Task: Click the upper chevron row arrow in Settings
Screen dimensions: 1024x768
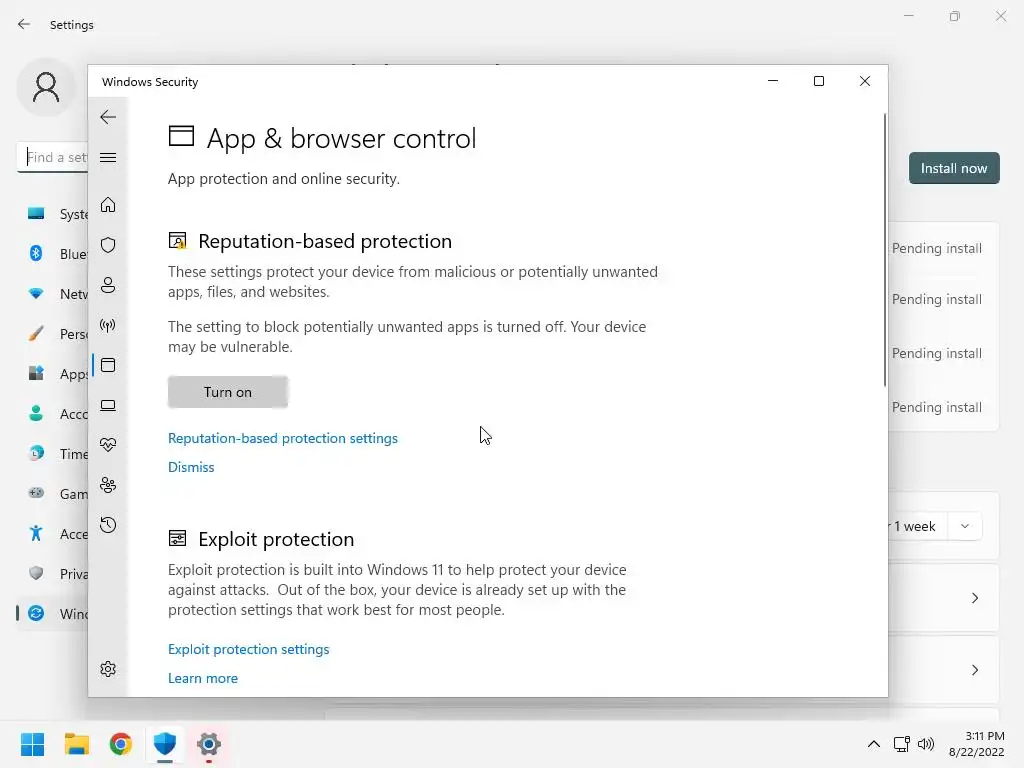Action: point(975,598)
